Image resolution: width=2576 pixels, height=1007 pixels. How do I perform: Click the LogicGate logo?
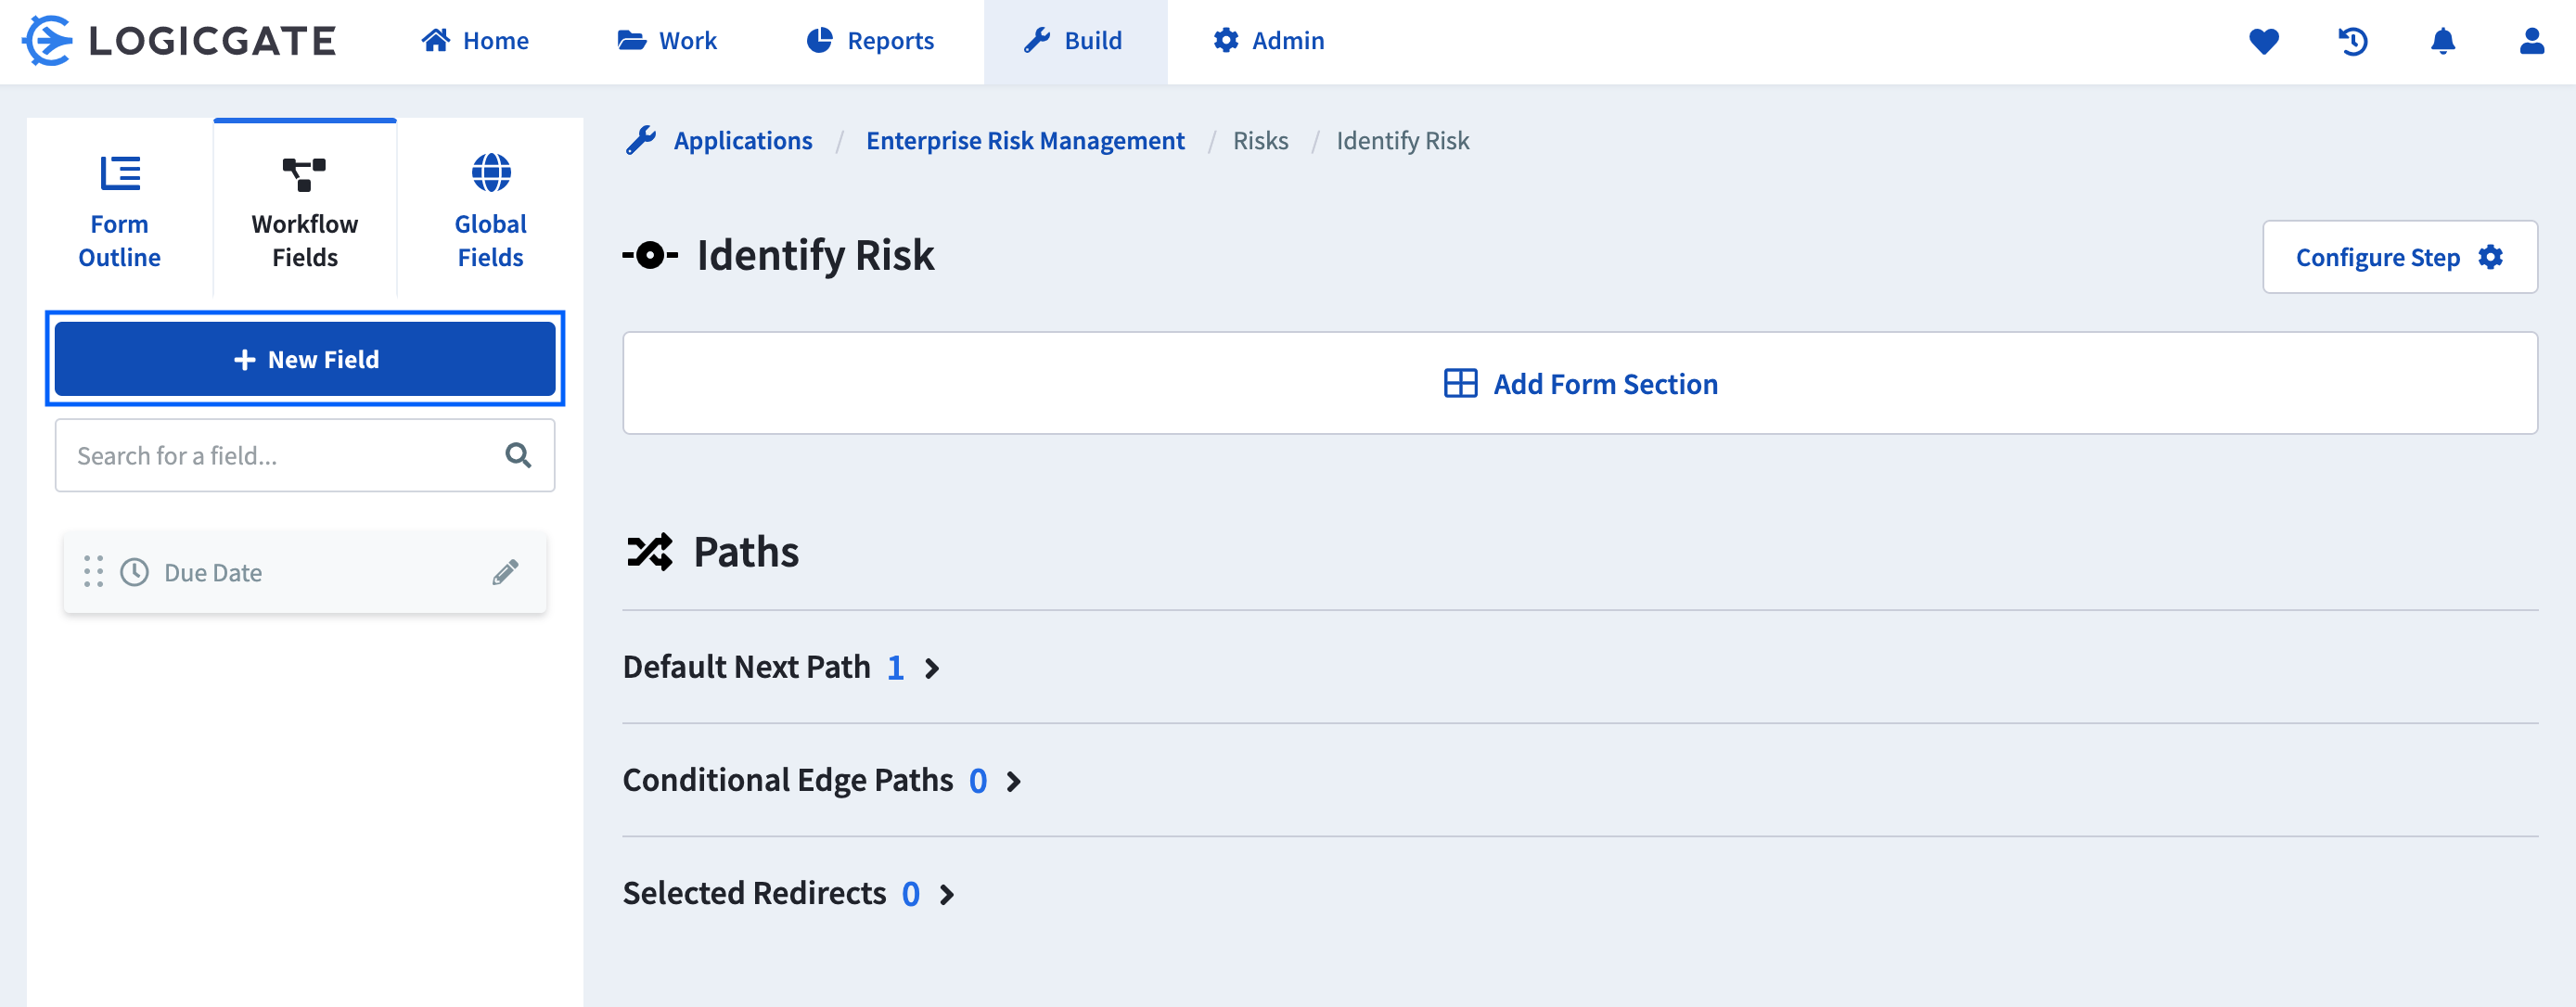tap(180, 41)
